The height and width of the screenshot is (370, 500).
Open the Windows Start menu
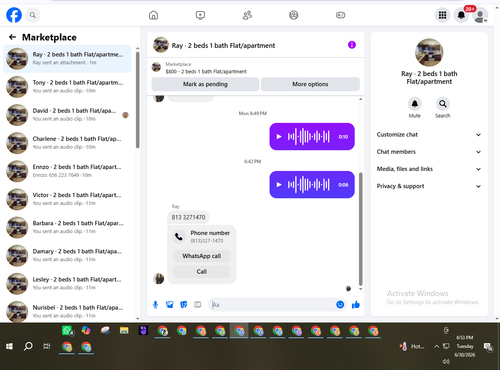point(9,347)
